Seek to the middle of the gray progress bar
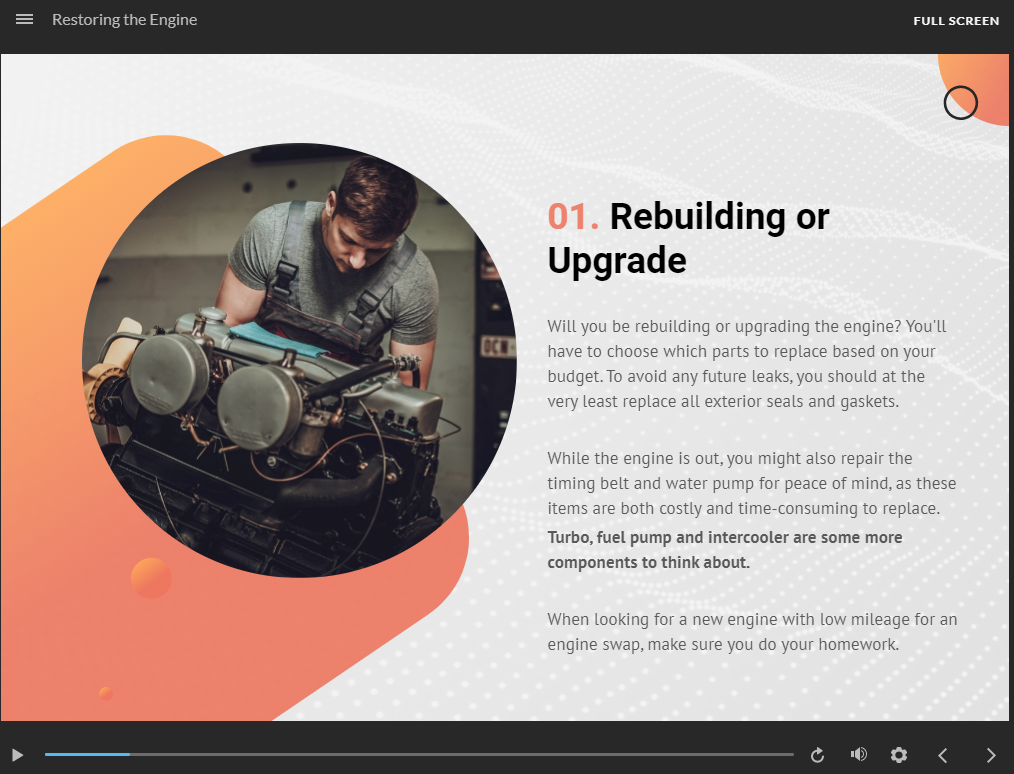The image size is (1014, 774). coord(419,754)
